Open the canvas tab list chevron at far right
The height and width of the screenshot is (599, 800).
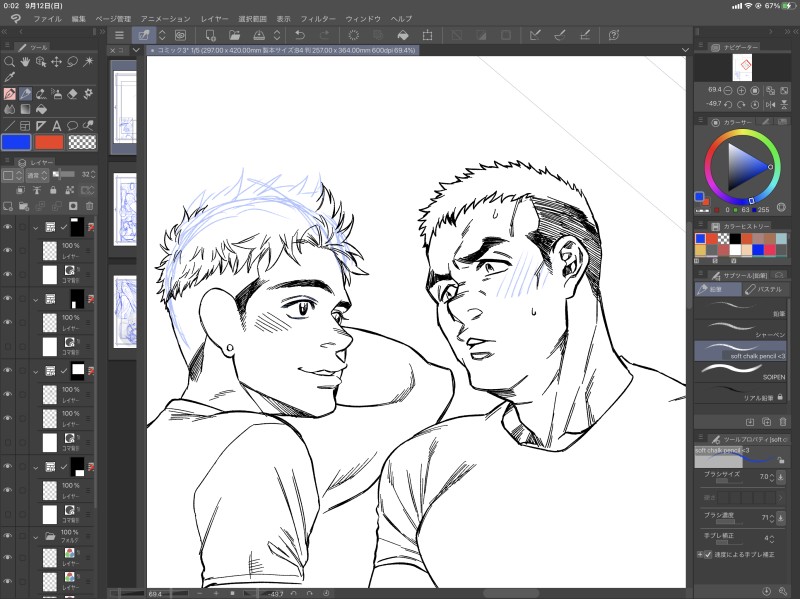click(x=685, y=50)
